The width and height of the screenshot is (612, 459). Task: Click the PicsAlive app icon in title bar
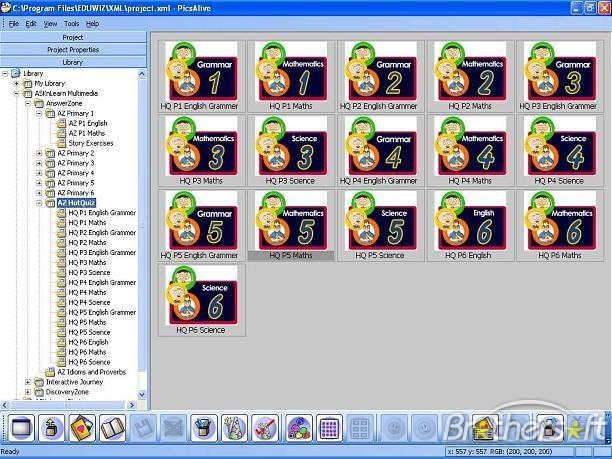point(6,7)
